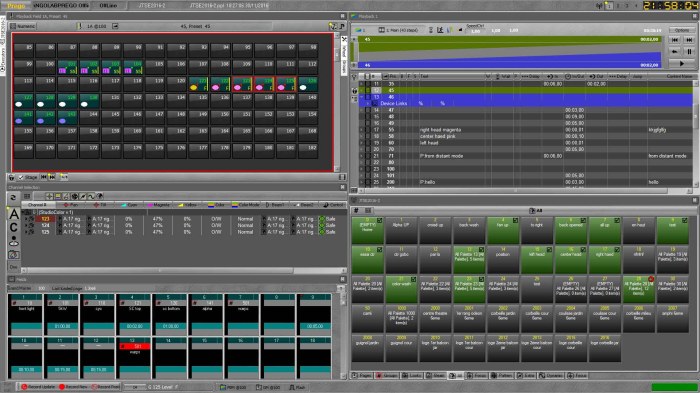
Task: Click the sine wave effects icon
Action: [x=92, y=196]
